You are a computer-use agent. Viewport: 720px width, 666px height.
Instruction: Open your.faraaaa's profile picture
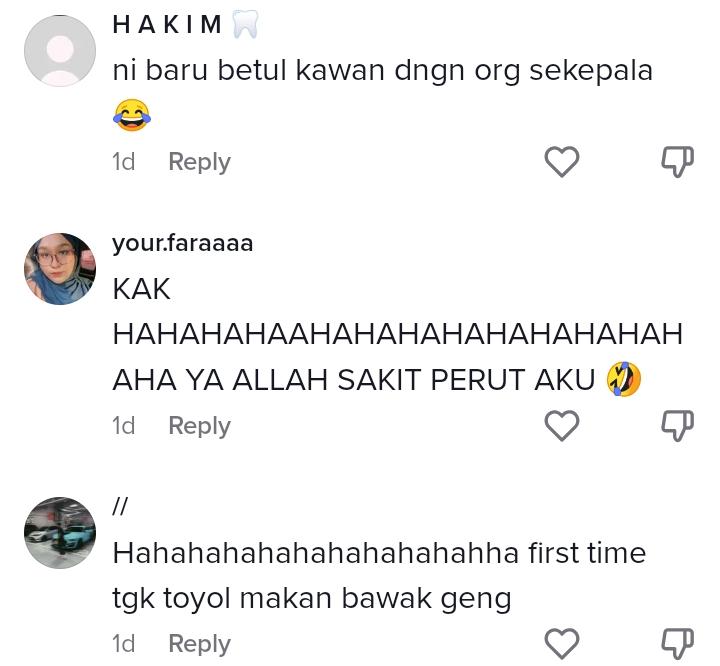60,269
